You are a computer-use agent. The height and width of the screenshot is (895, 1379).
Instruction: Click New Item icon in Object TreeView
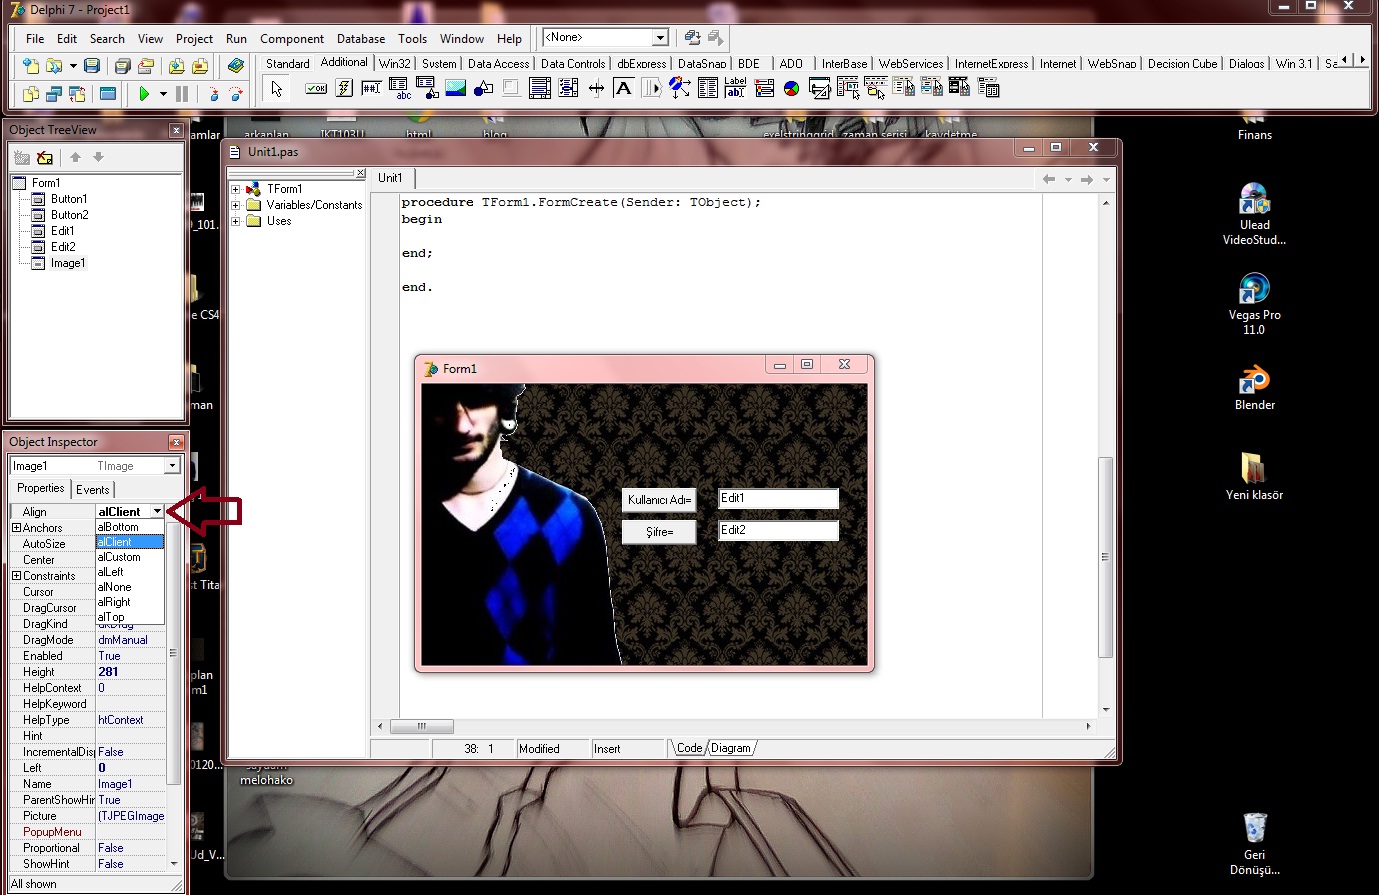(22, 157)
